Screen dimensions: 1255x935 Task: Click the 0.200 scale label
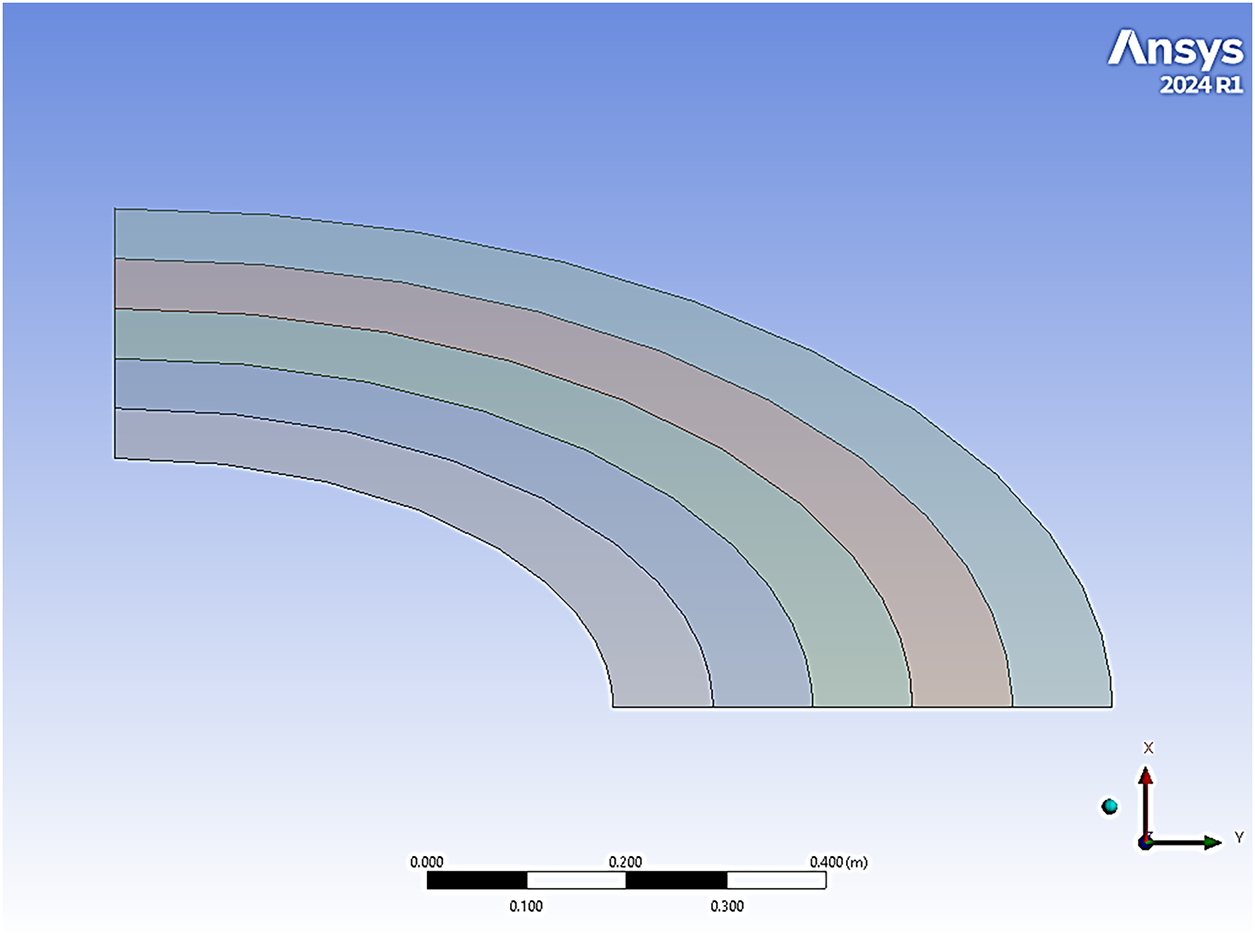click(x=626, y=861)
